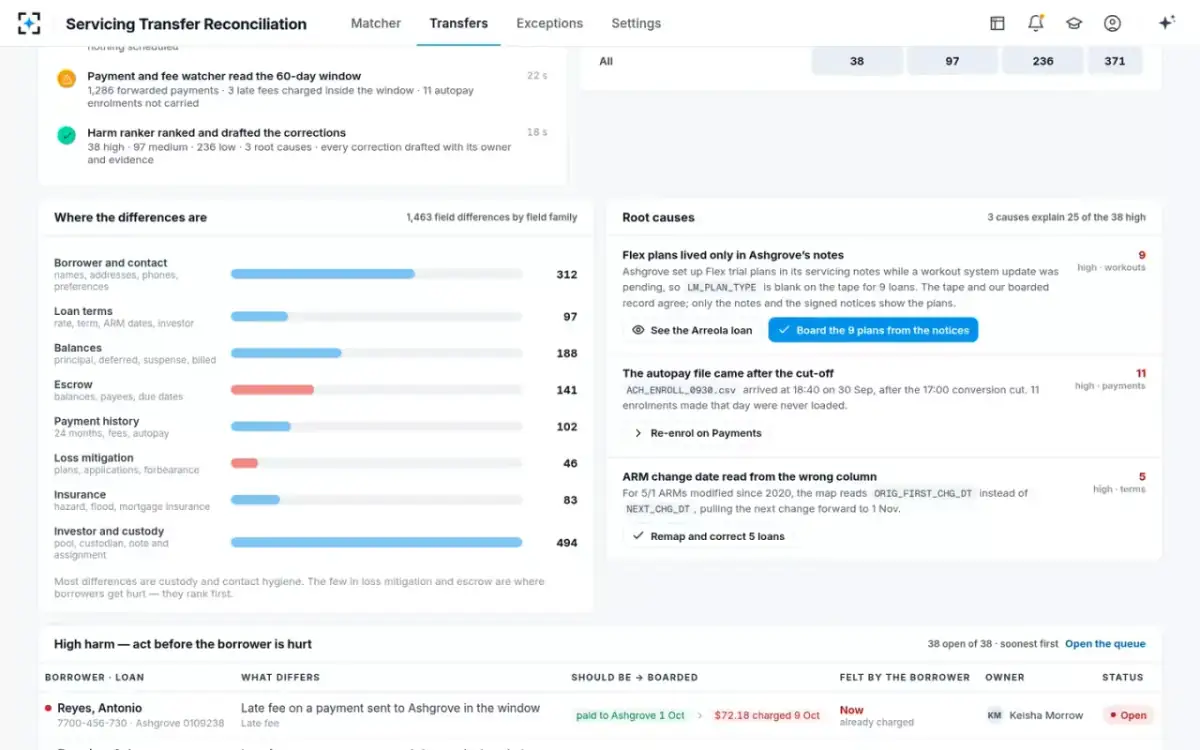Click Keisha Morrow's KM avatar
This screenshot has height=750, width=1200.
click(994, 715)
